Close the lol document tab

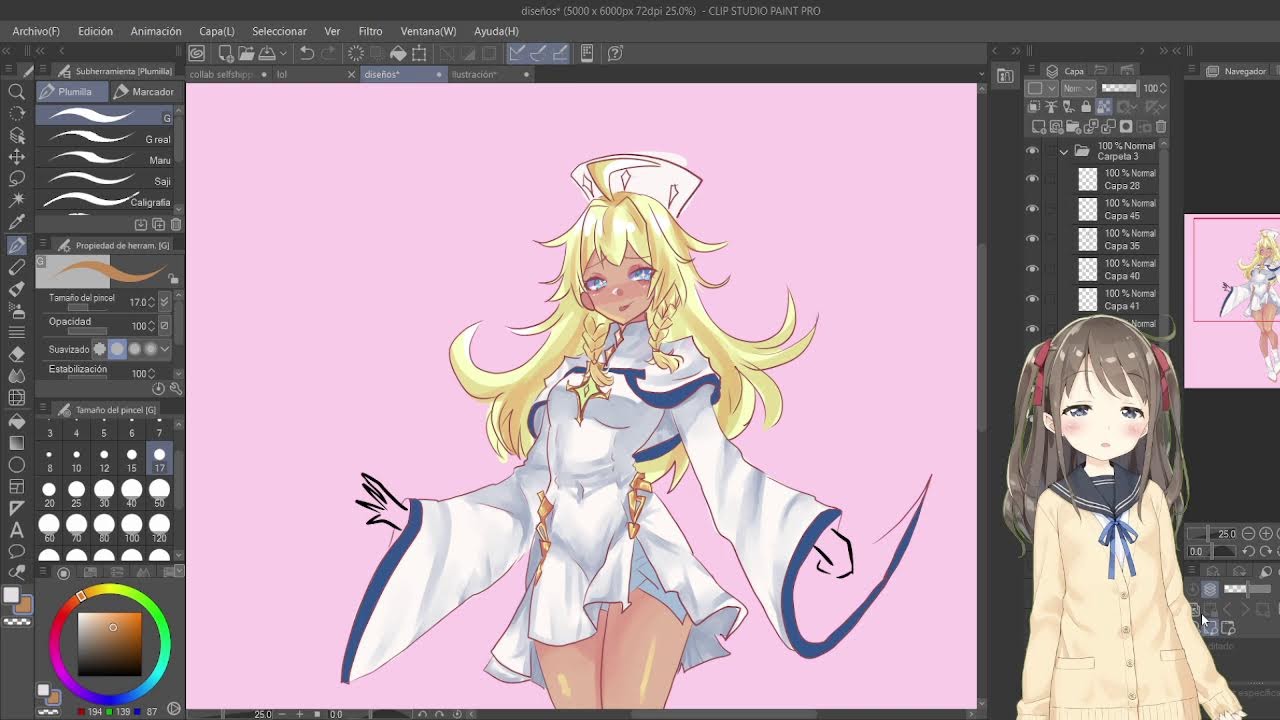351,74
